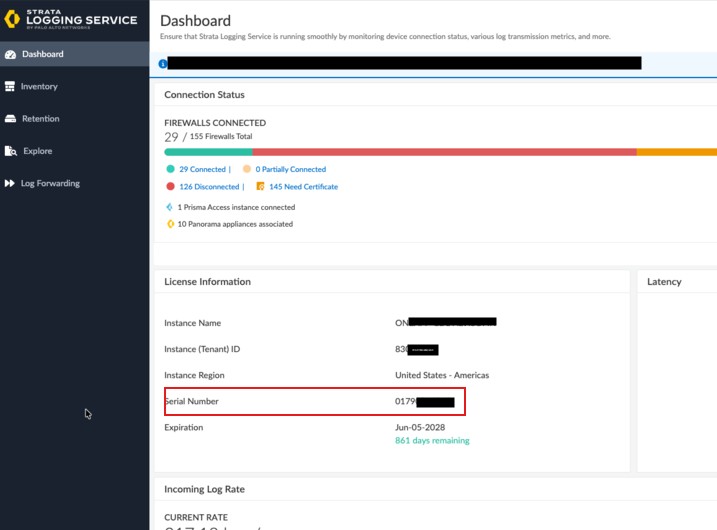Click the orange Partially Connected dot
This screenshot has height=530, width=717.
click(247, 169)
